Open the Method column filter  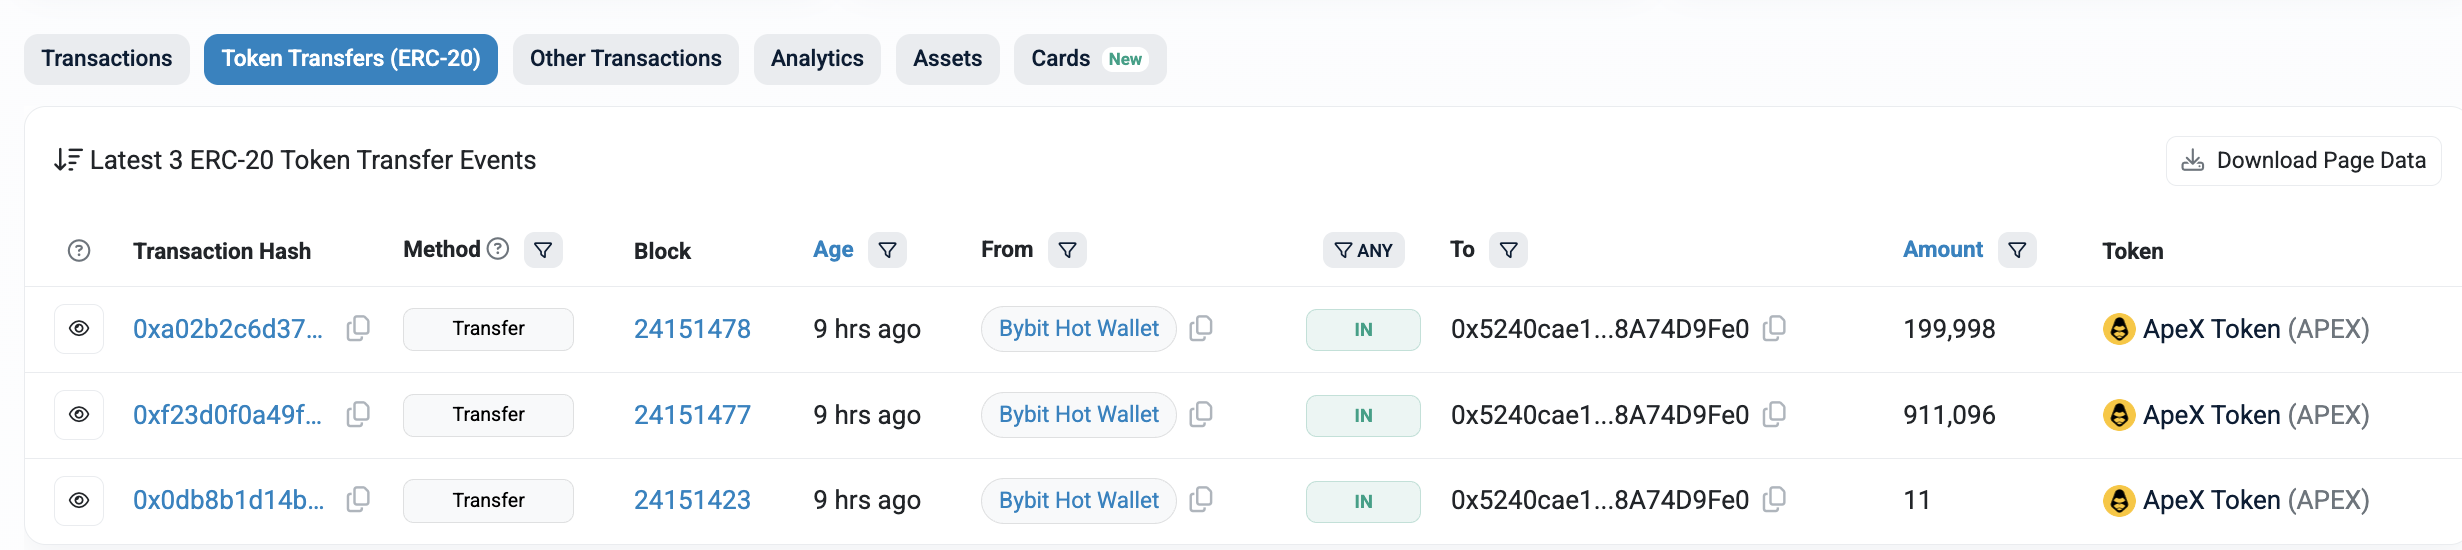(x=543, y=250)
